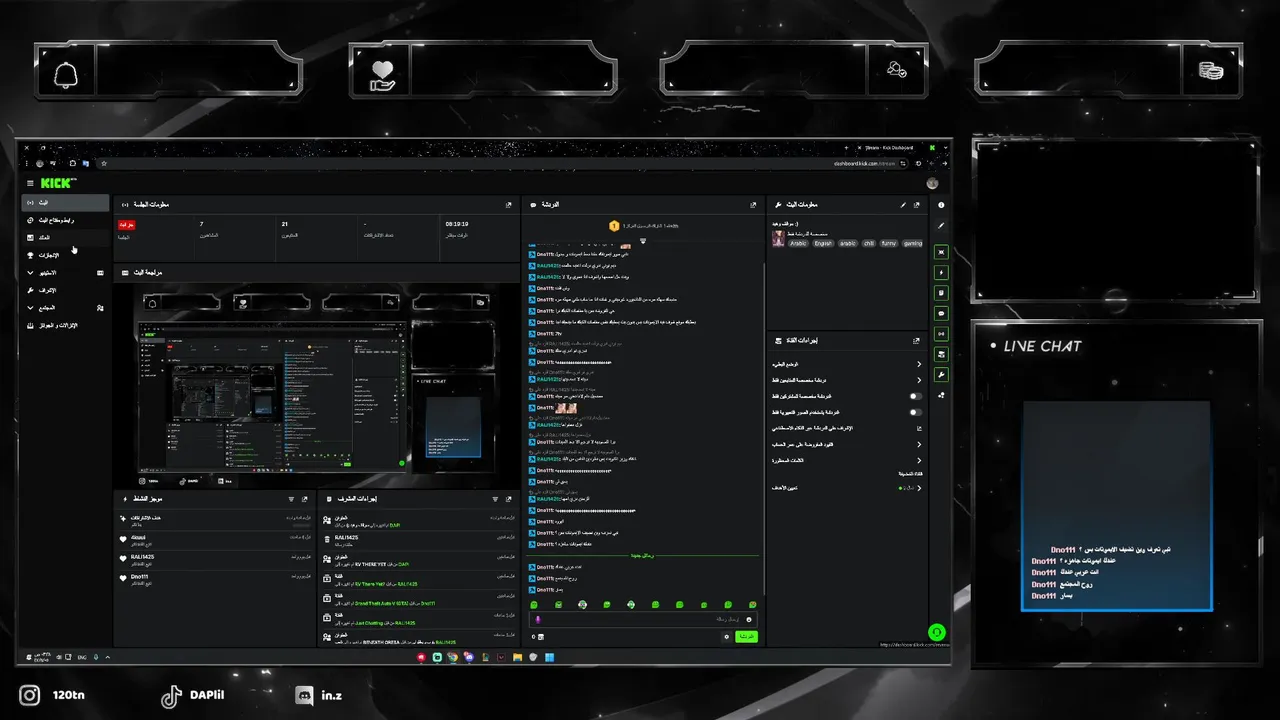This screenshot has height=720, width=1280.
Task: Pop out the session info panel
Action: tap(509, 204)
